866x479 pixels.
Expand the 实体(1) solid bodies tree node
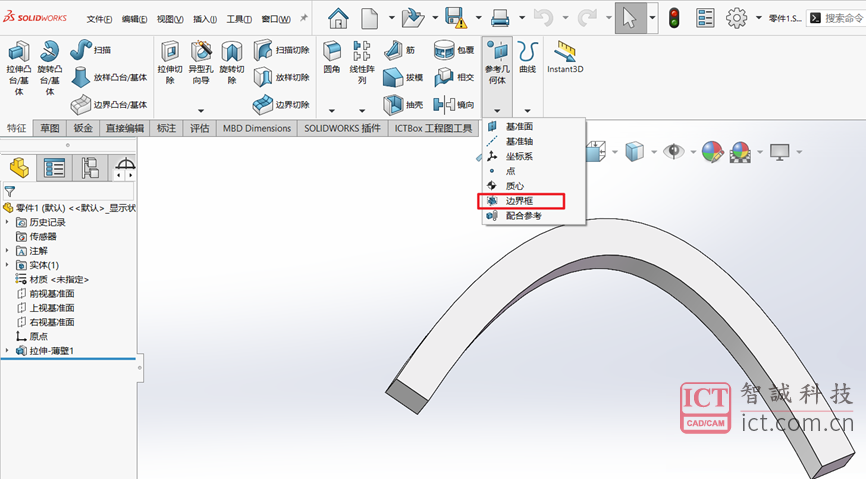tap(8, 265)
